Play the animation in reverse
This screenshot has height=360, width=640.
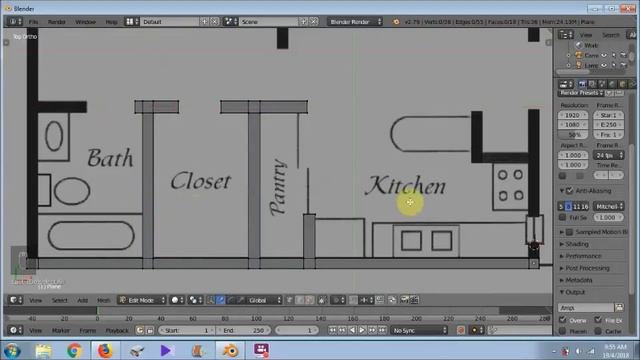352,331
